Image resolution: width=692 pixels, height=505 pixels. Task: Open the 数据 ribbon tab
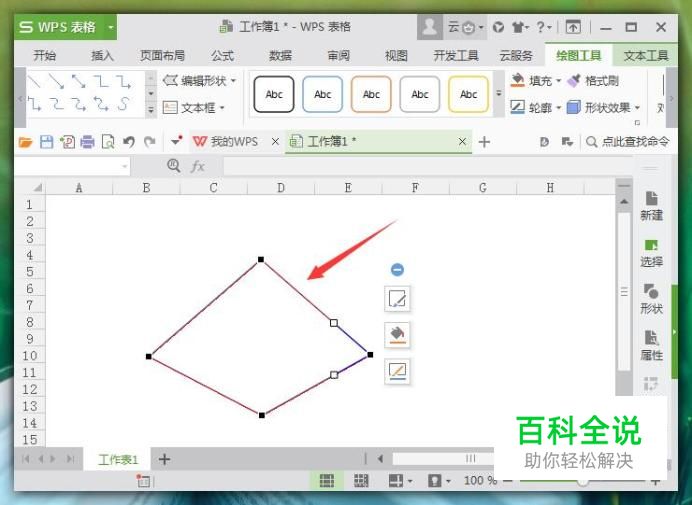(281, 56)
